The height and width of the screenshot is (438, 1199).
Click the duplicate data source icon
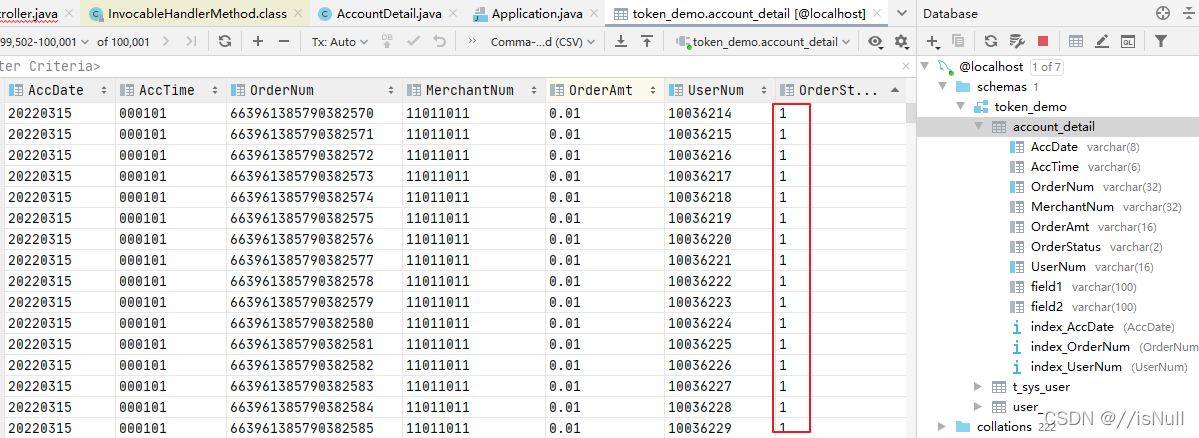[x=958, y=41]
